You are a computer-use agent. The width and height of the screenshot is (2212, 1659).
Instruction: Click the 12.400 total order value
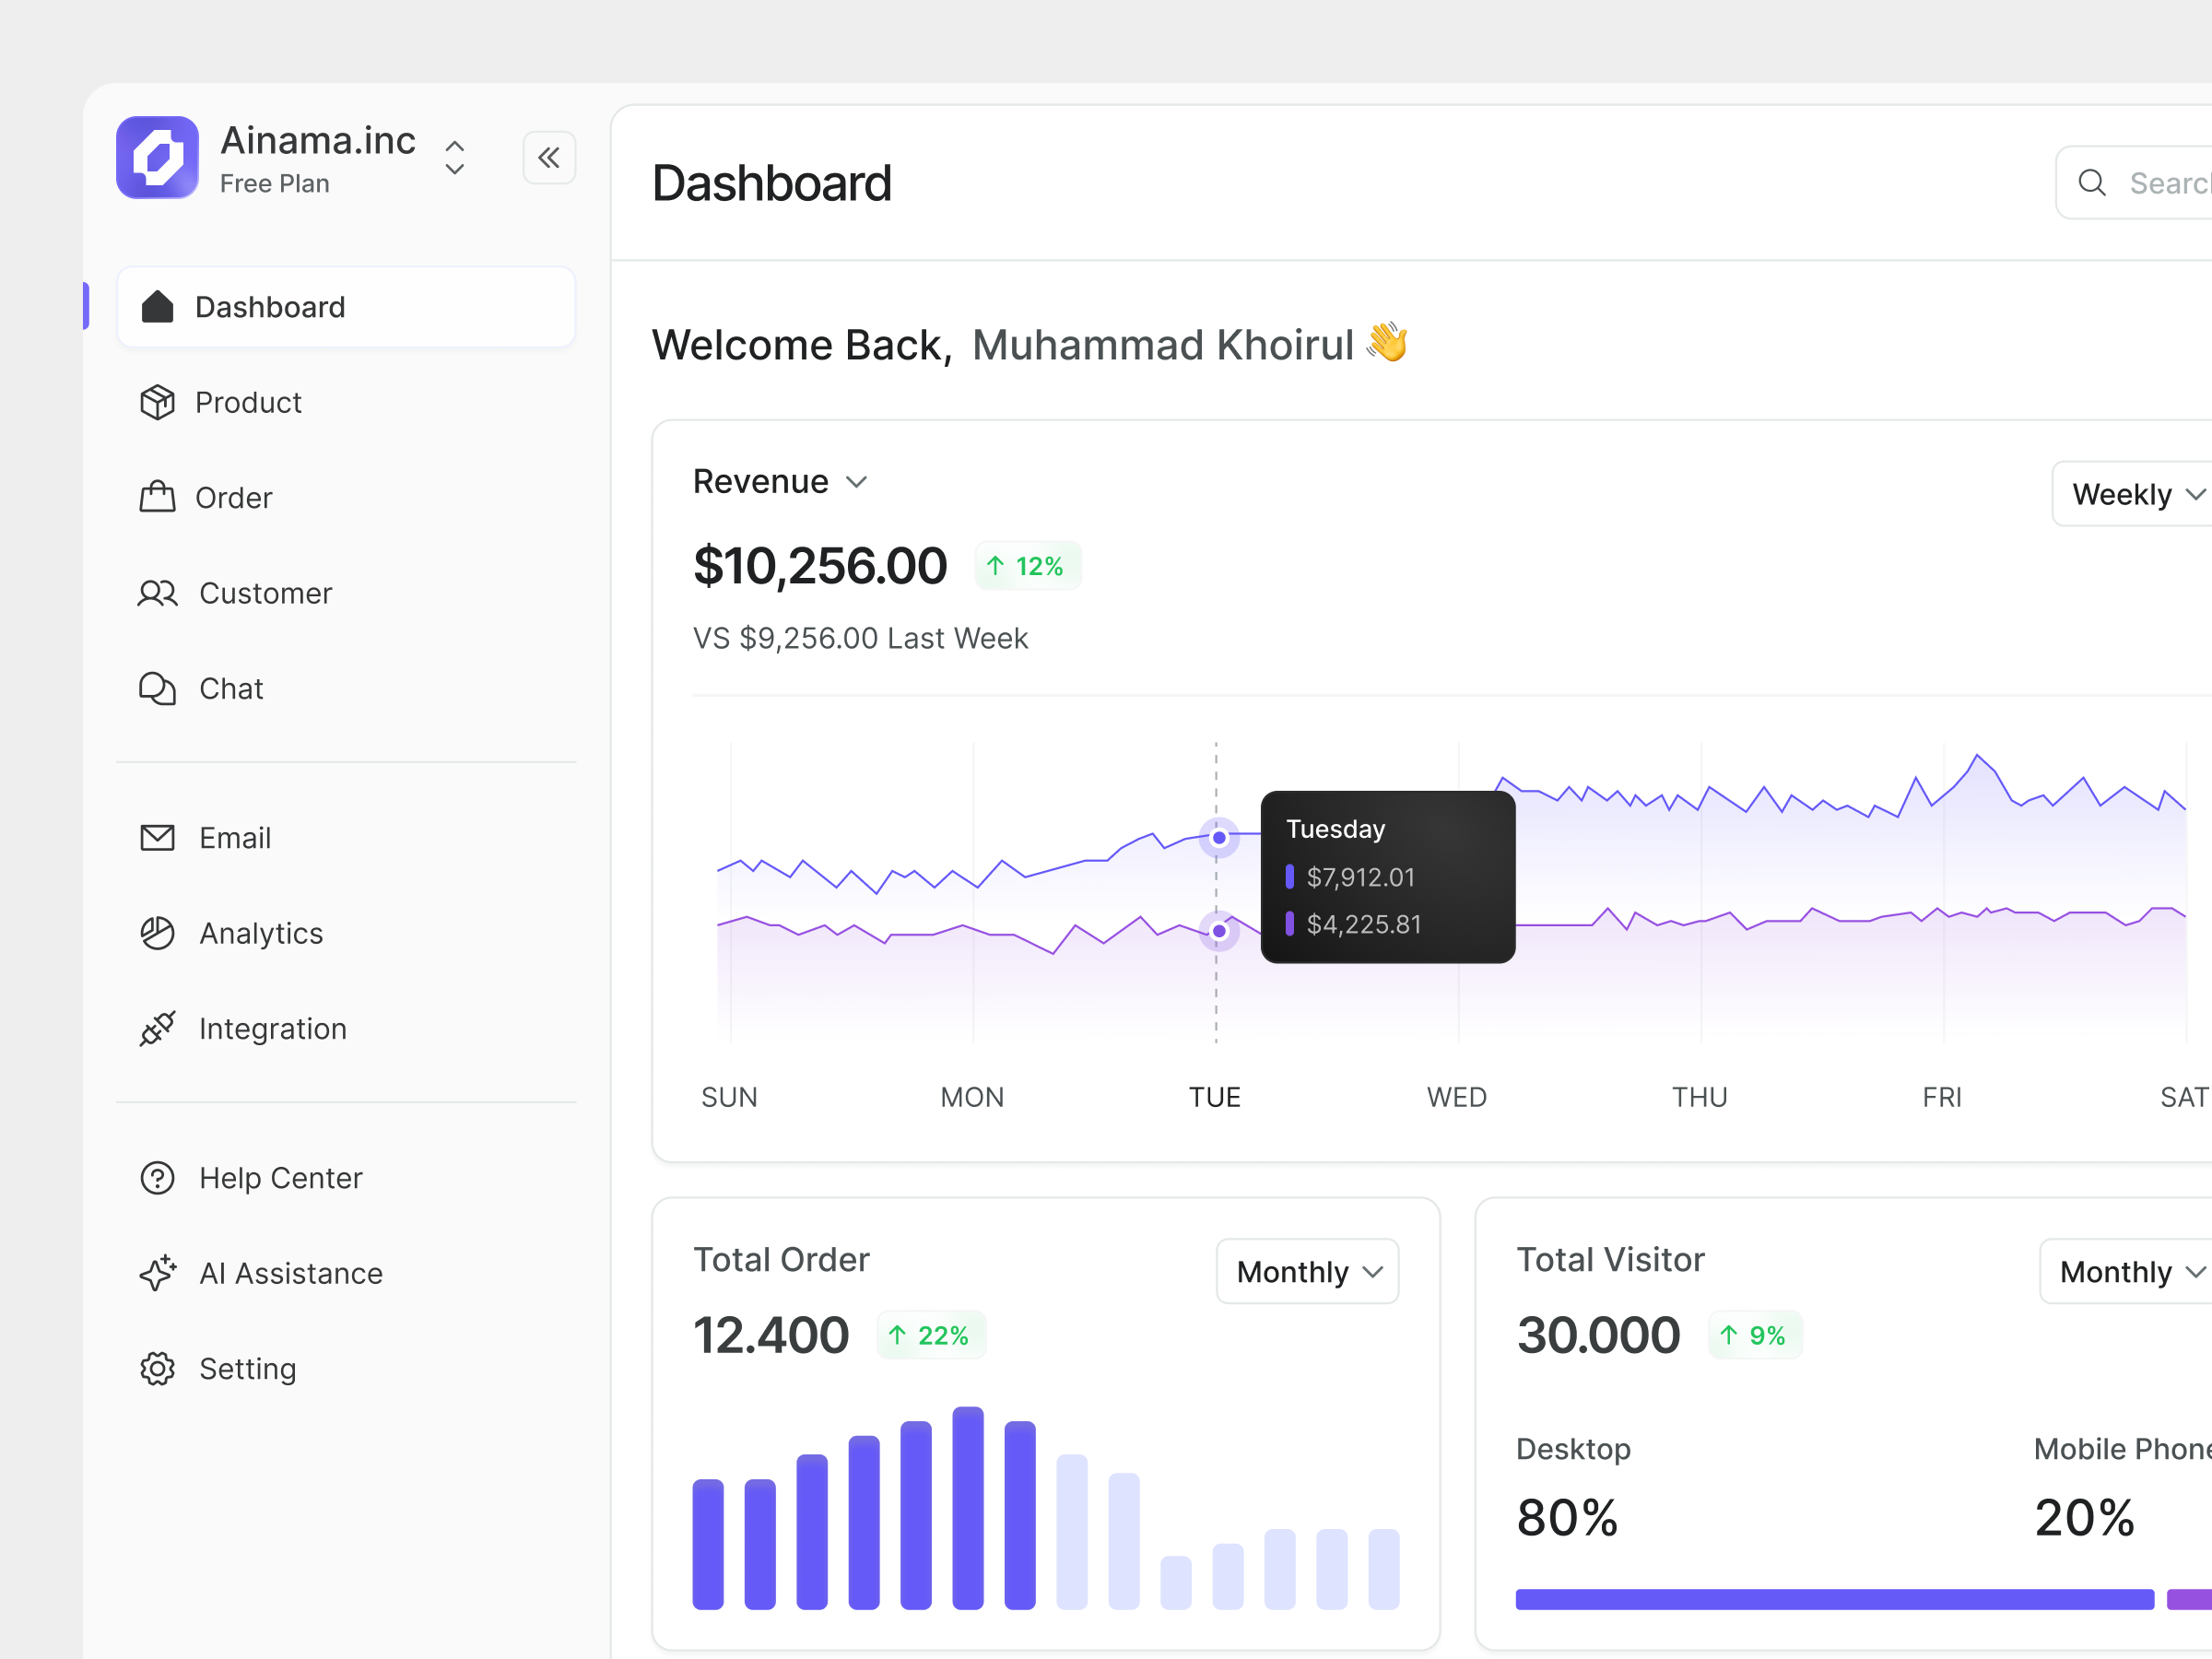pyautogui.click(x=771, y=1335)
